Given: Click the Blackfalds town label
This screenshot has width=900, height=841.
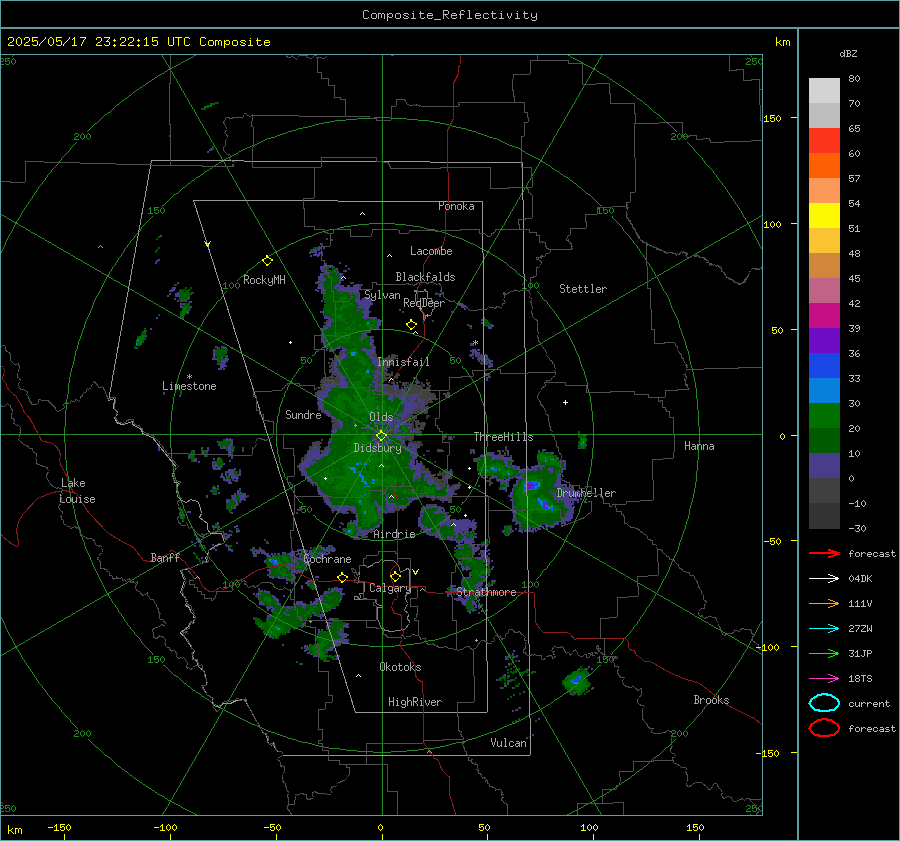Looking at the screenshot, I should (x=425, y=277).
